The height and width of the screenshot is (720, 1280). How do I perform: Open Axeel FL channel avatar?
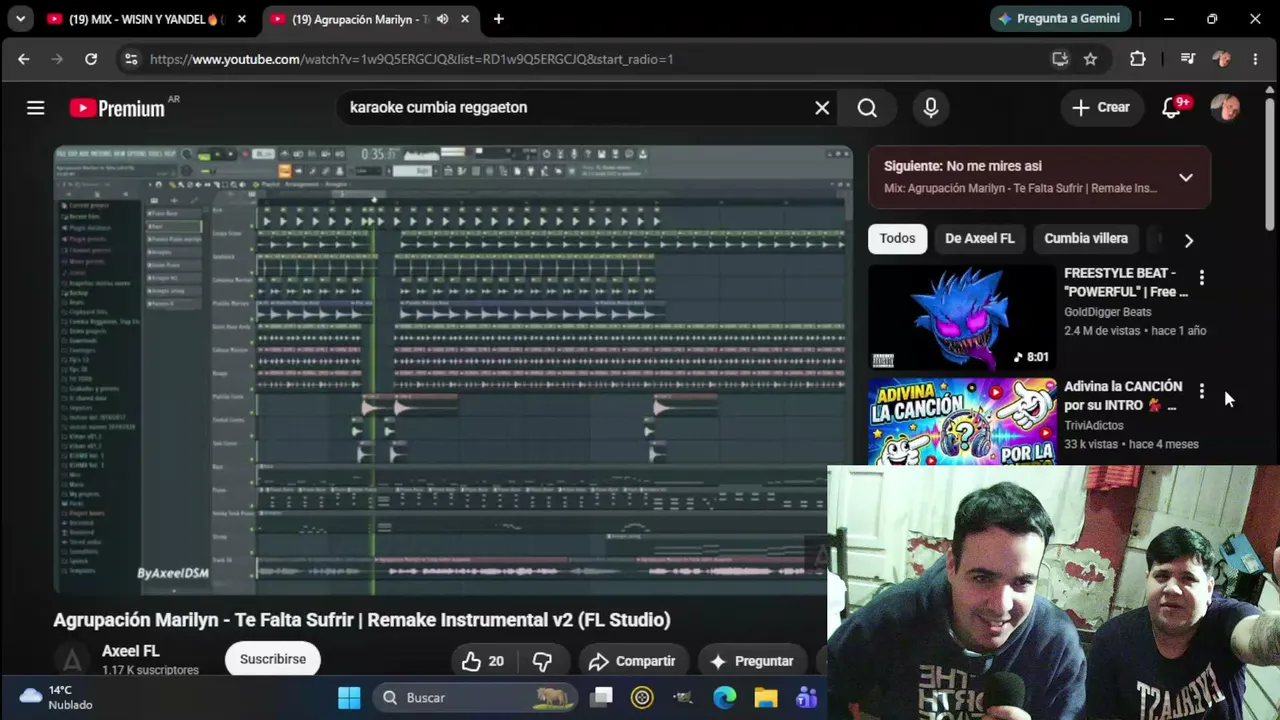point(72,660)
